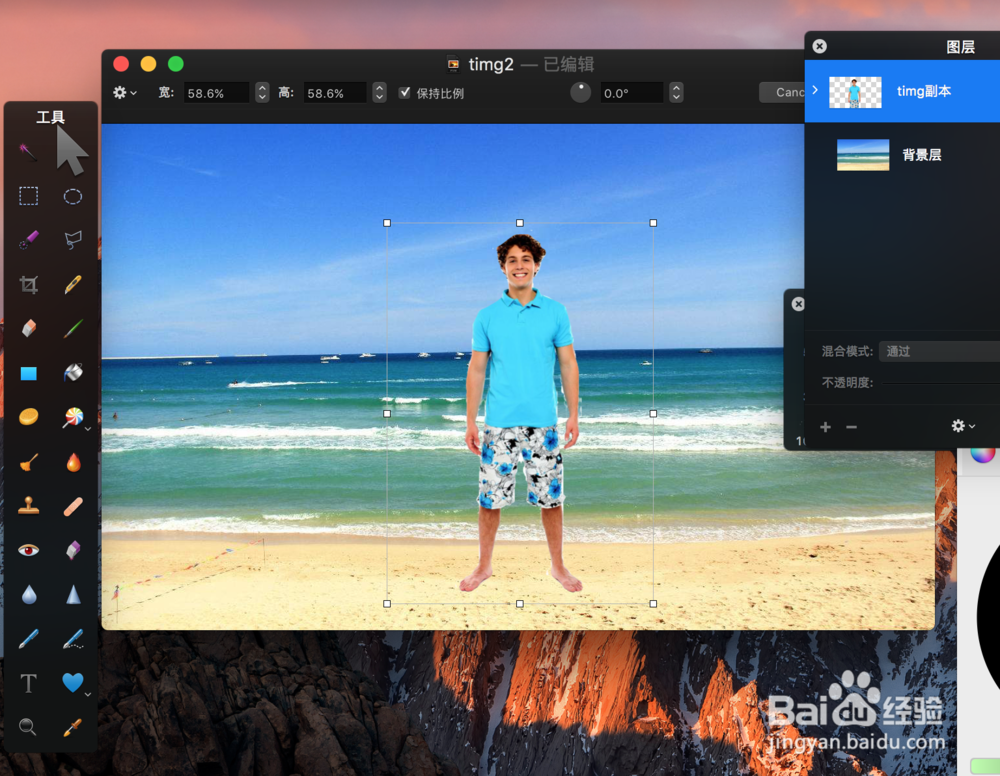Activate the Type tool

tap(28, 683)
